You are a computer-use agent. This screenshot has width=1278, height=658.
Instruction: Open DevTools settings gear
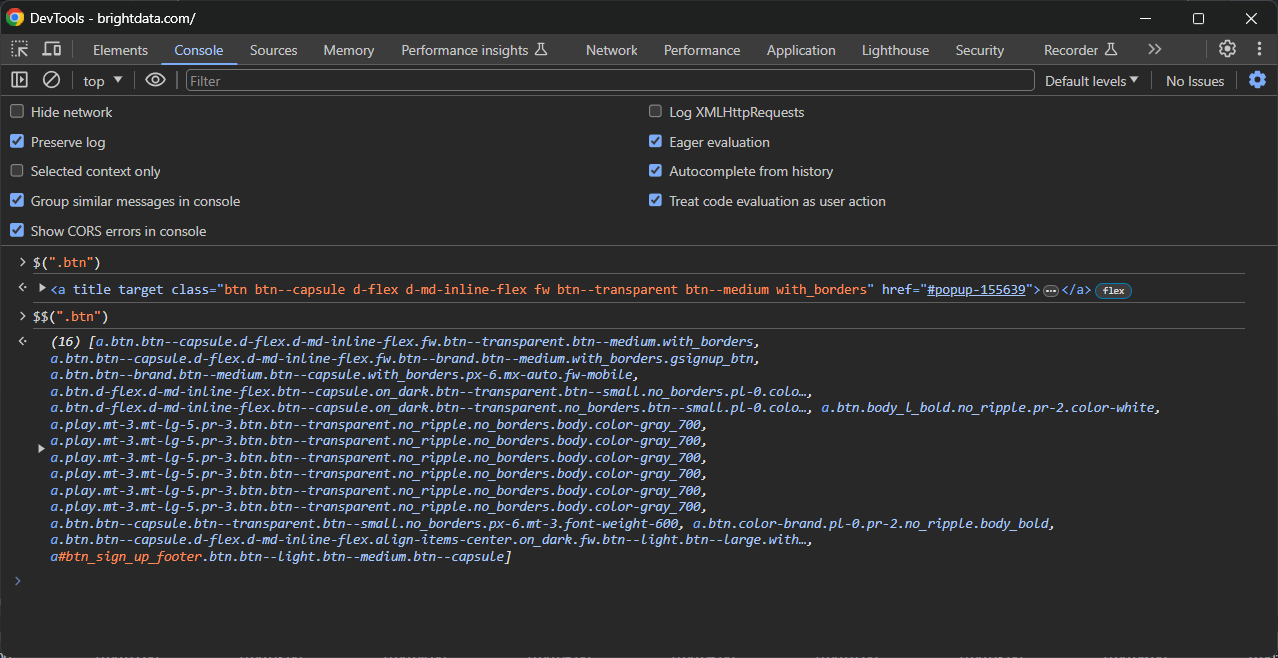pyautogui.click(x=1227, y=49)
